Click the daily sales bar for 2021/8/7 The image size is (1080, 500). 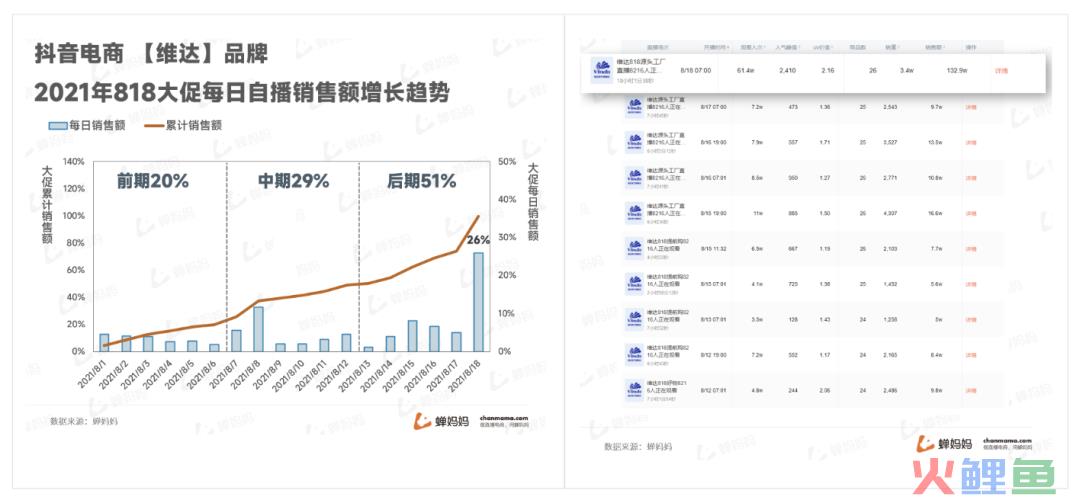[236, 340]
